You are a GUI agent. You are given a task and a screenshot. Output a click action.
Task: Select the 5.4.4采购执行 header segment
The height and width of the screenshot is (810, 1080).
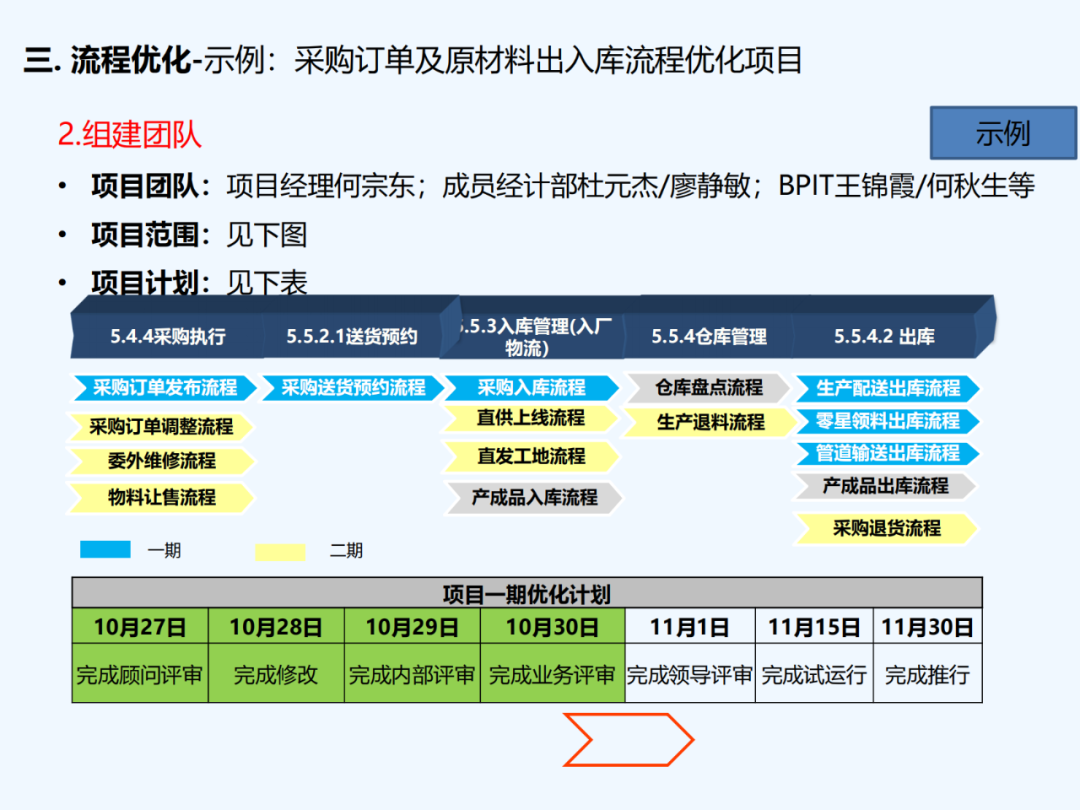[x=167, y=337]
